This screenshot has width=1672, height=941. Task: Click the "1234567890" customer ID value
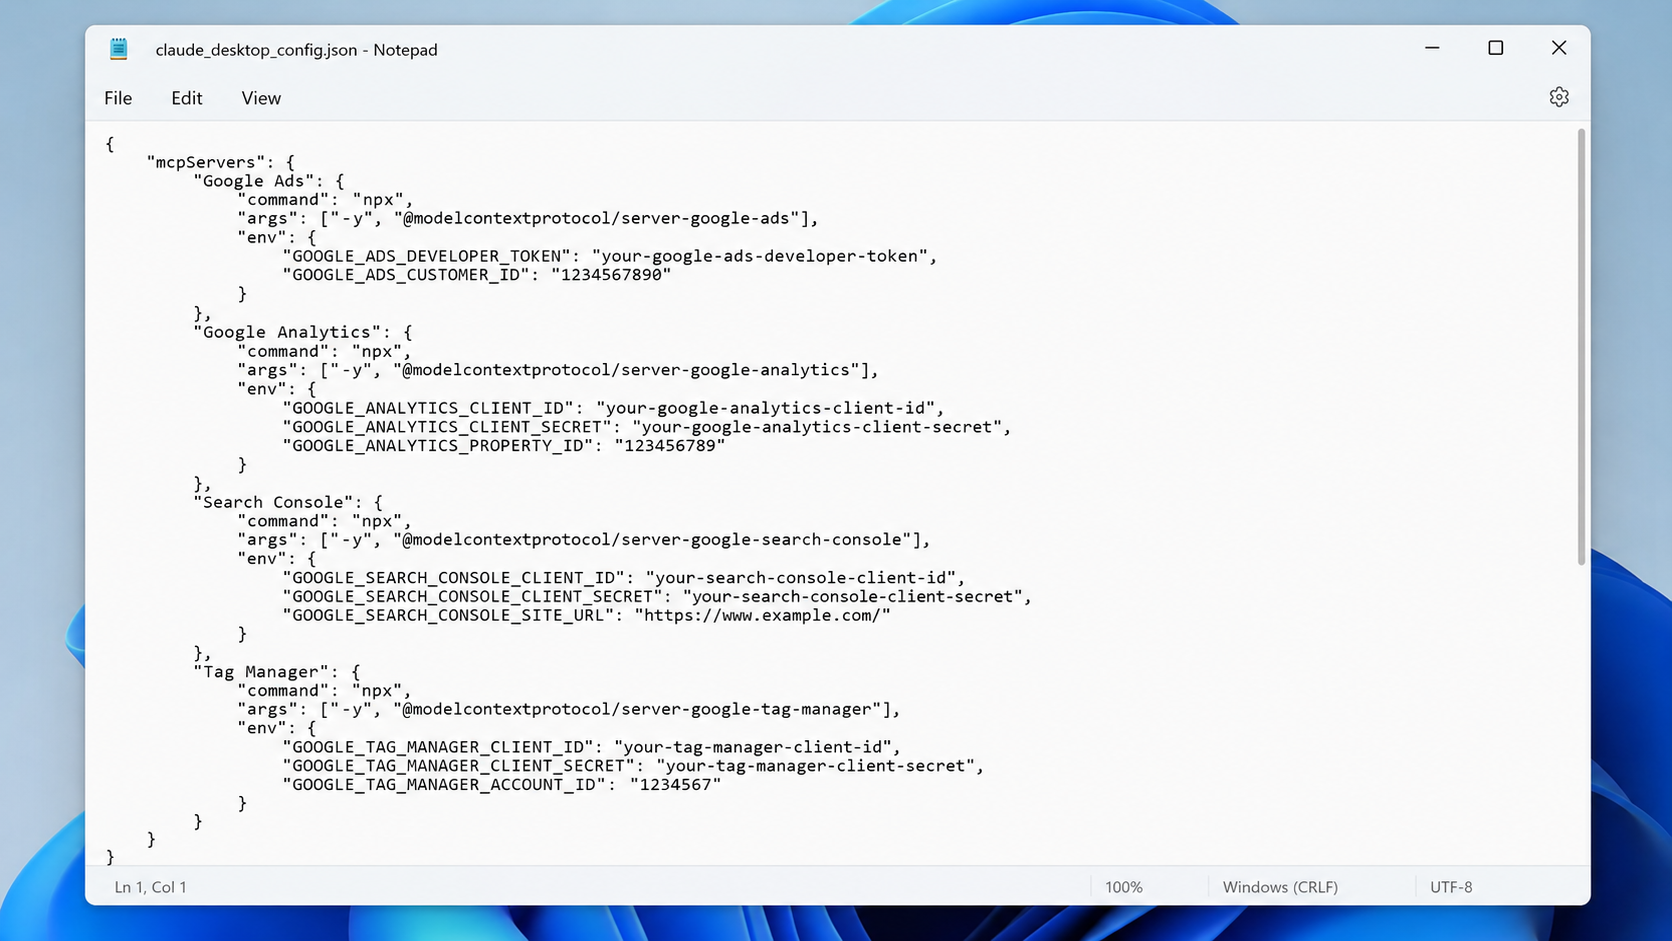coord(611,275)
